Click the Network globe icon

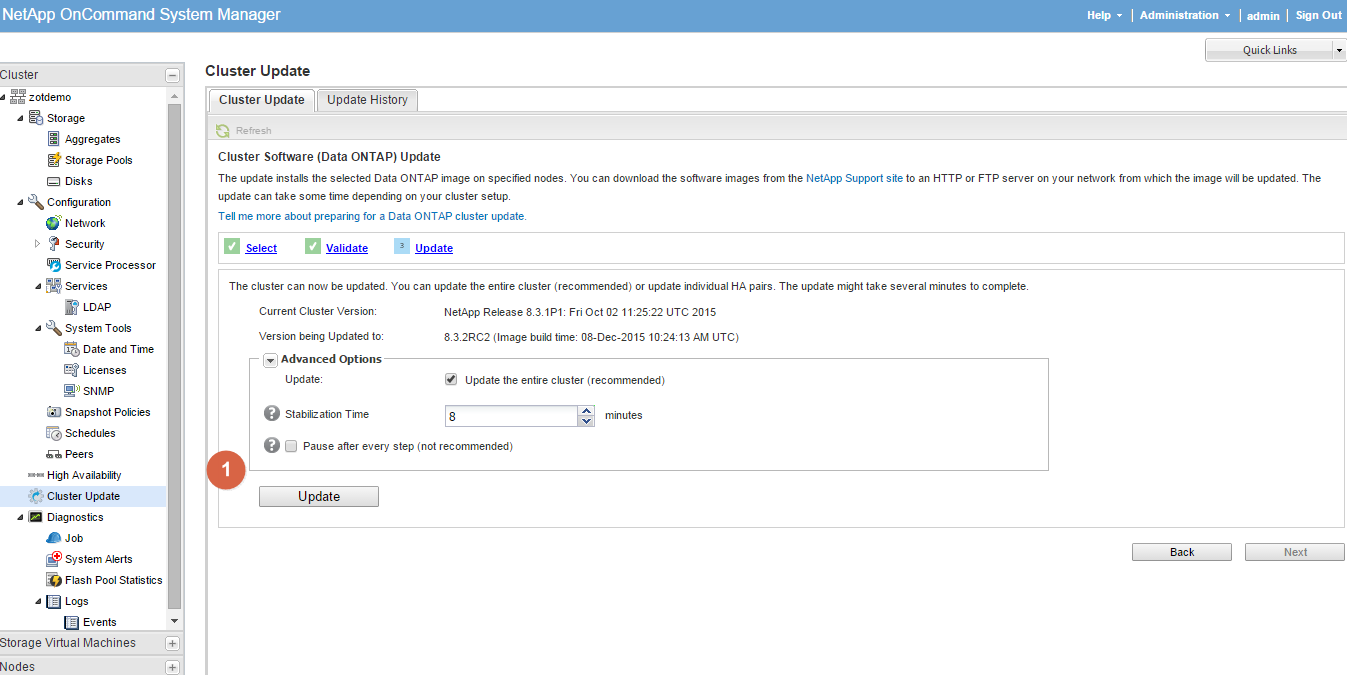point(54,223)
